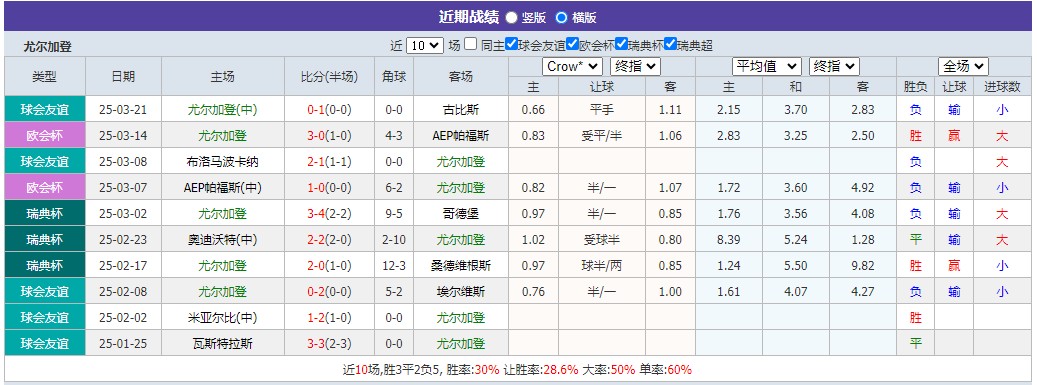
Task: Click 胜率:30% in the summary line
Action: tap(473, 370)
